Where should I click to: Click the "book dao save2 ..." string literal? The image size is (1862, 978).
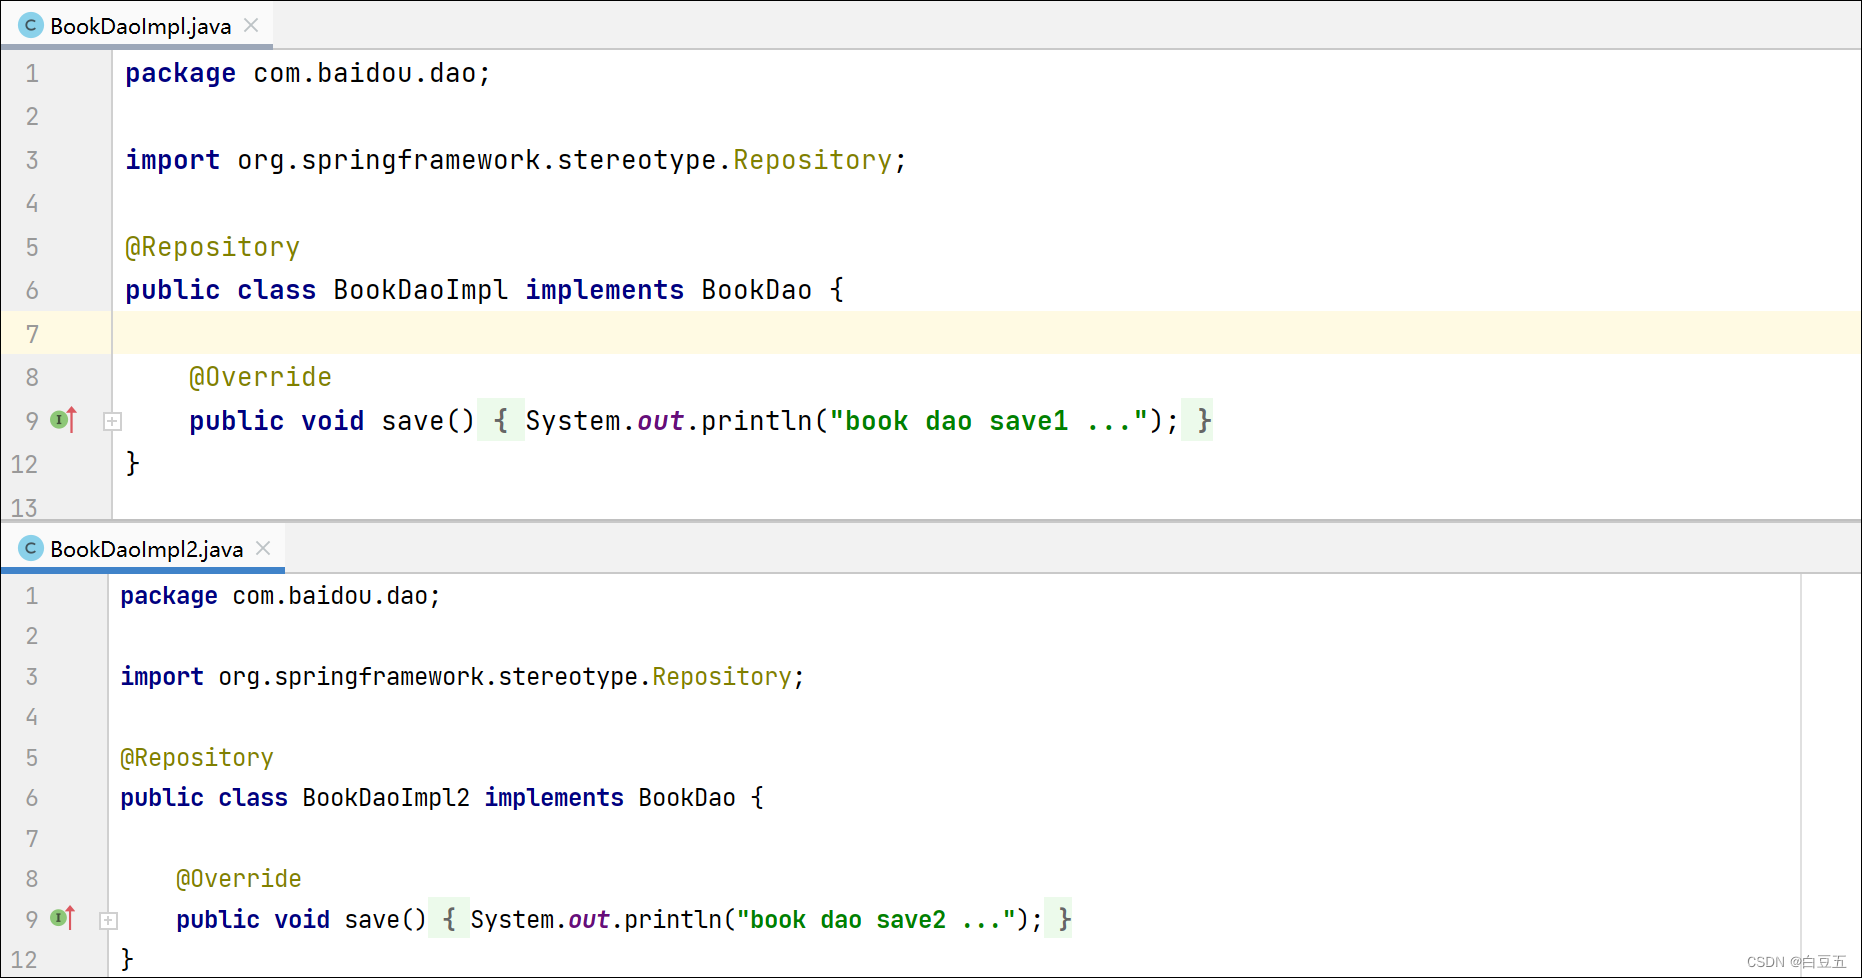(x=876, y=920)
